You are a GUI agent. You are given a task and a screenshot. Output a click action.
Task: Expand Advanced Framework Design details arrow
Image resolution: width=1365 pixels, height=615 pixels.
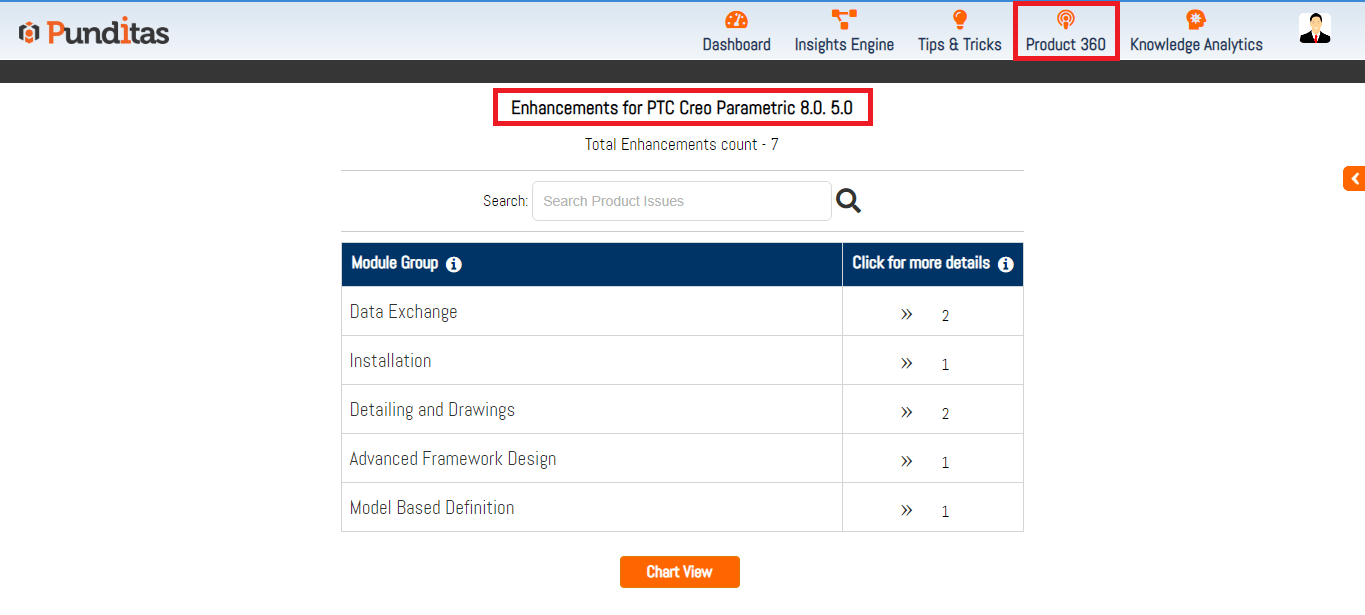pos(906,460)
